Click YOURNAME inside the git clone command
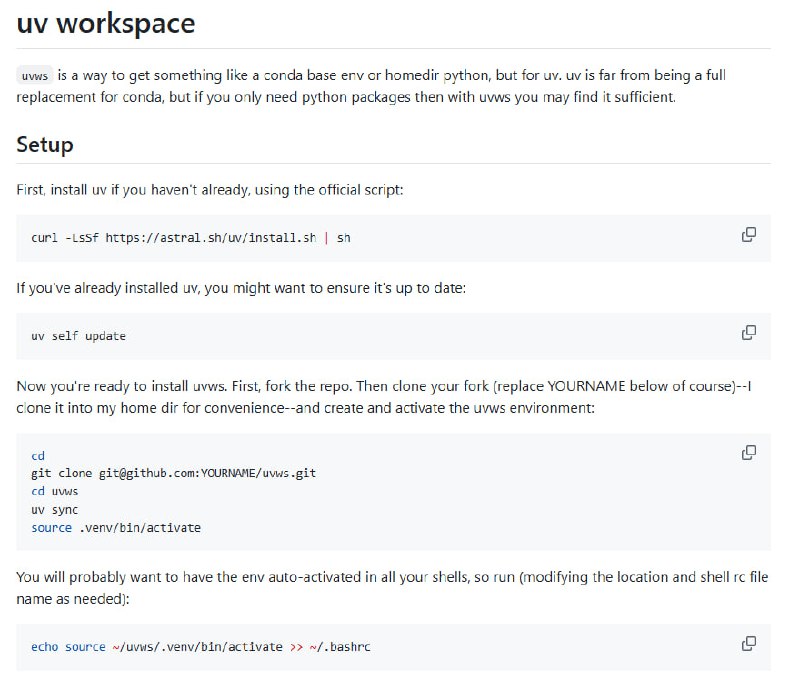 (231, 473)
